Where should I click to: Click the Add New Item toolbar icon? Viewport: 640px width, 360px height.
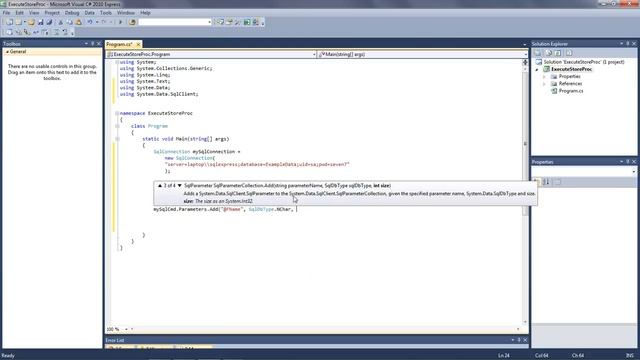pyautogui.click(x=18, y=22)
